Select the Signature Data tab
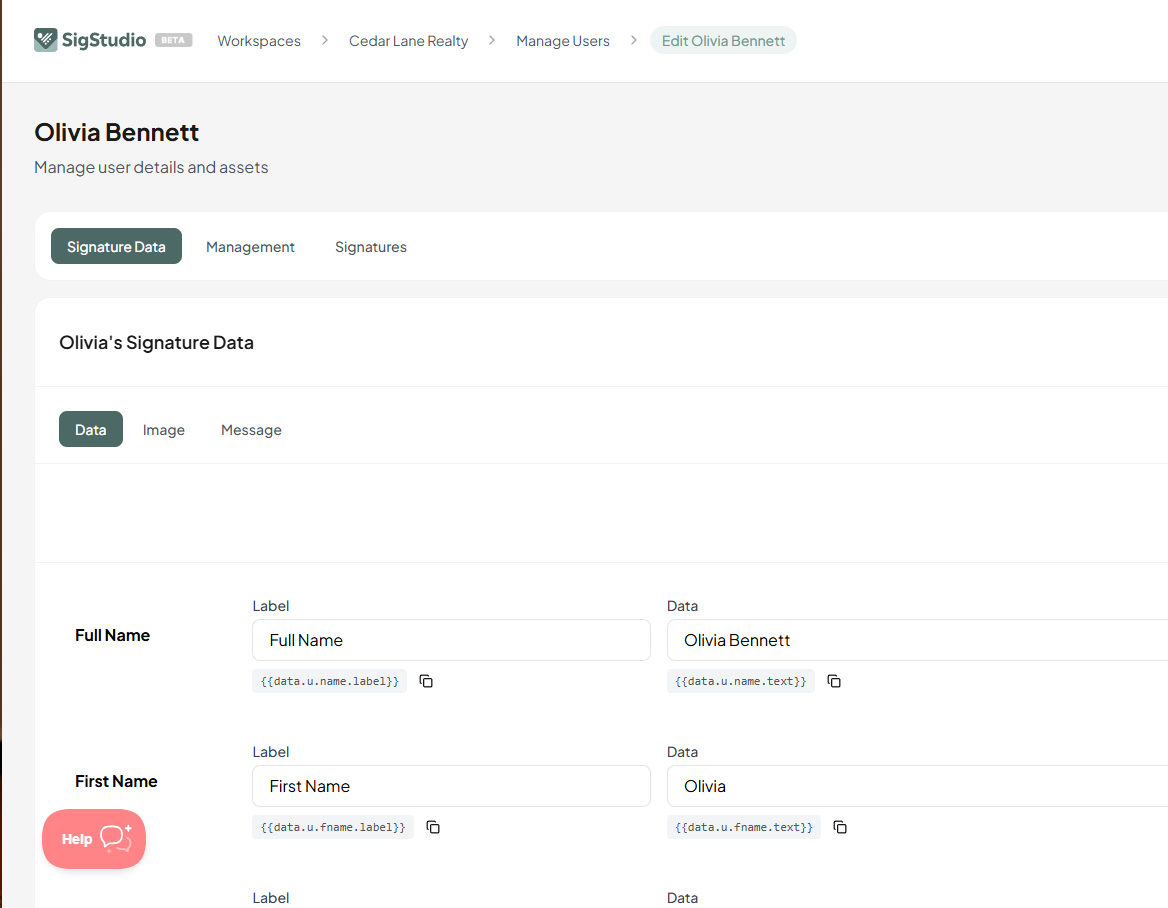This screenshot has width=1168, height=908. click(116, 247)
